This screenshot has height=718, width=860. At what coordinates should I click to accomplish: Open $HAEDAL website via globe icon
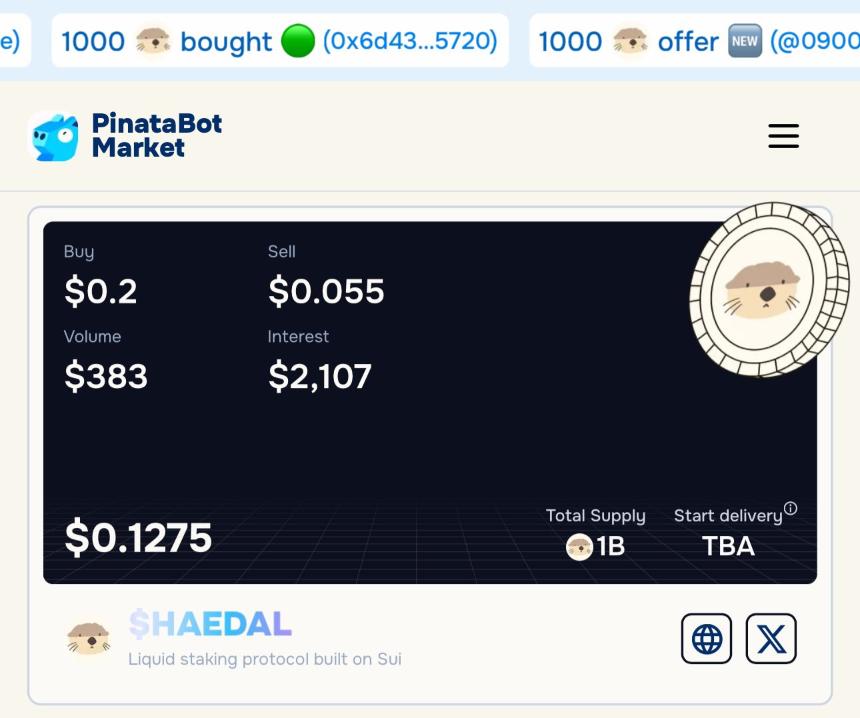(x=707, y=639)
